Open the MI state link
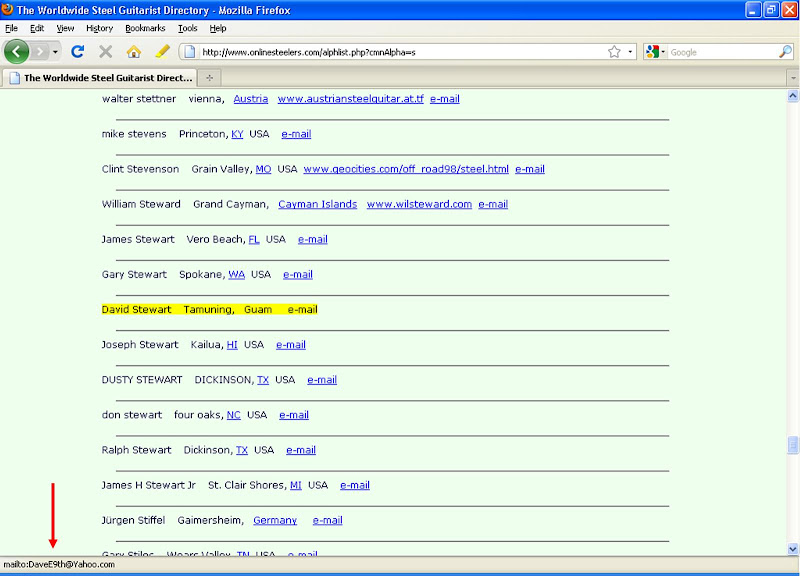Screen dimensions: 800x576 (296, 486)
